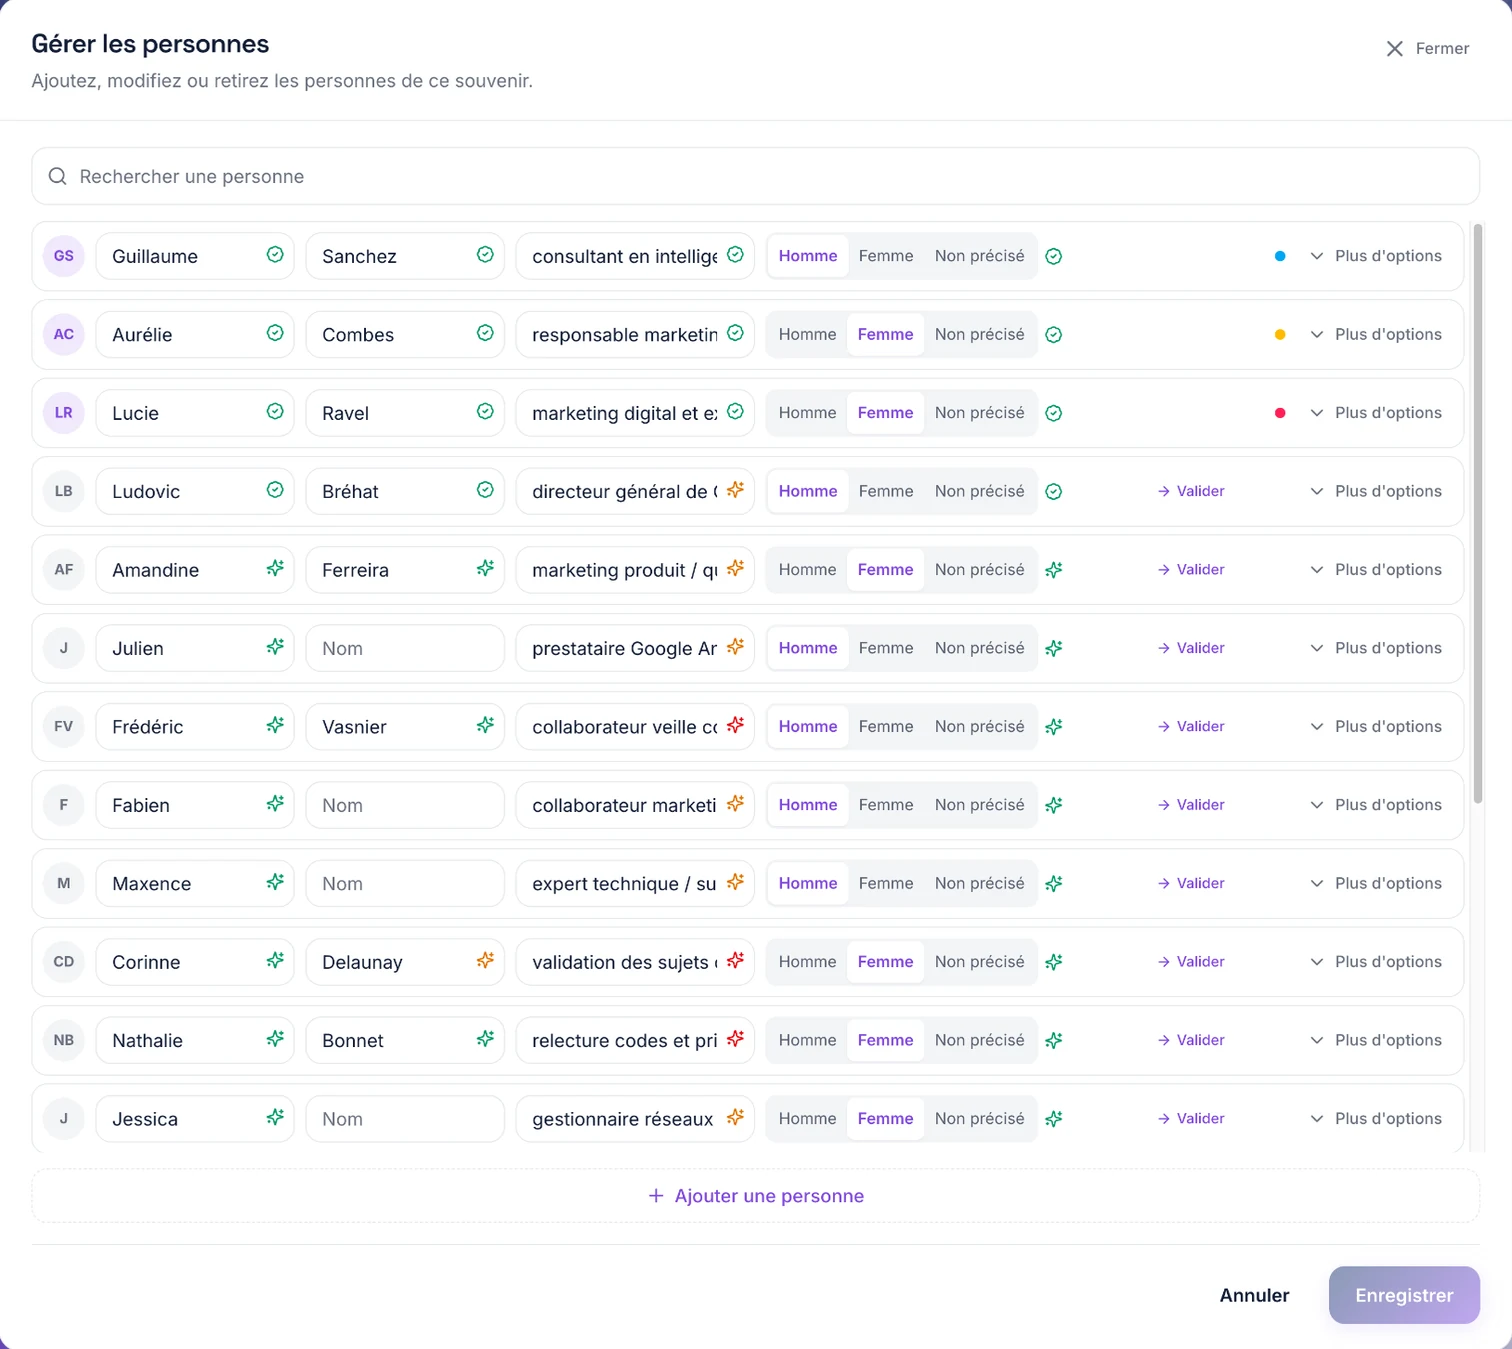
Task: Click the red sparkle icon in Frédéric's role field
Action: coord(735,725)
